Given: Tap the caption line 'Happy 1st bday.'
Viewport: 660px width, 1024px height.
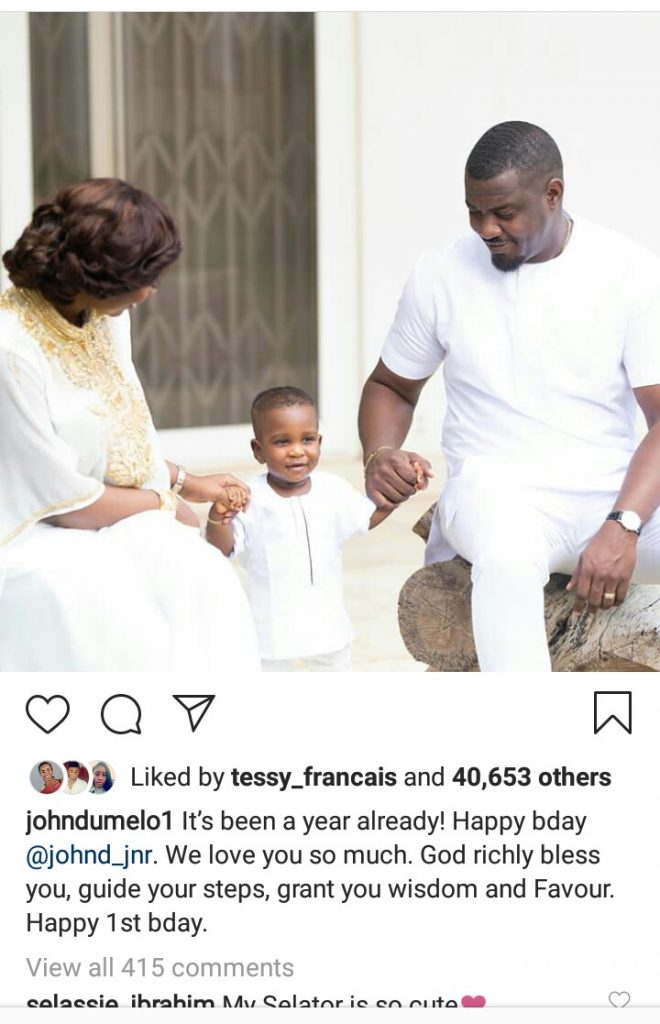Looking at the screenshot, I should [116, 923].
